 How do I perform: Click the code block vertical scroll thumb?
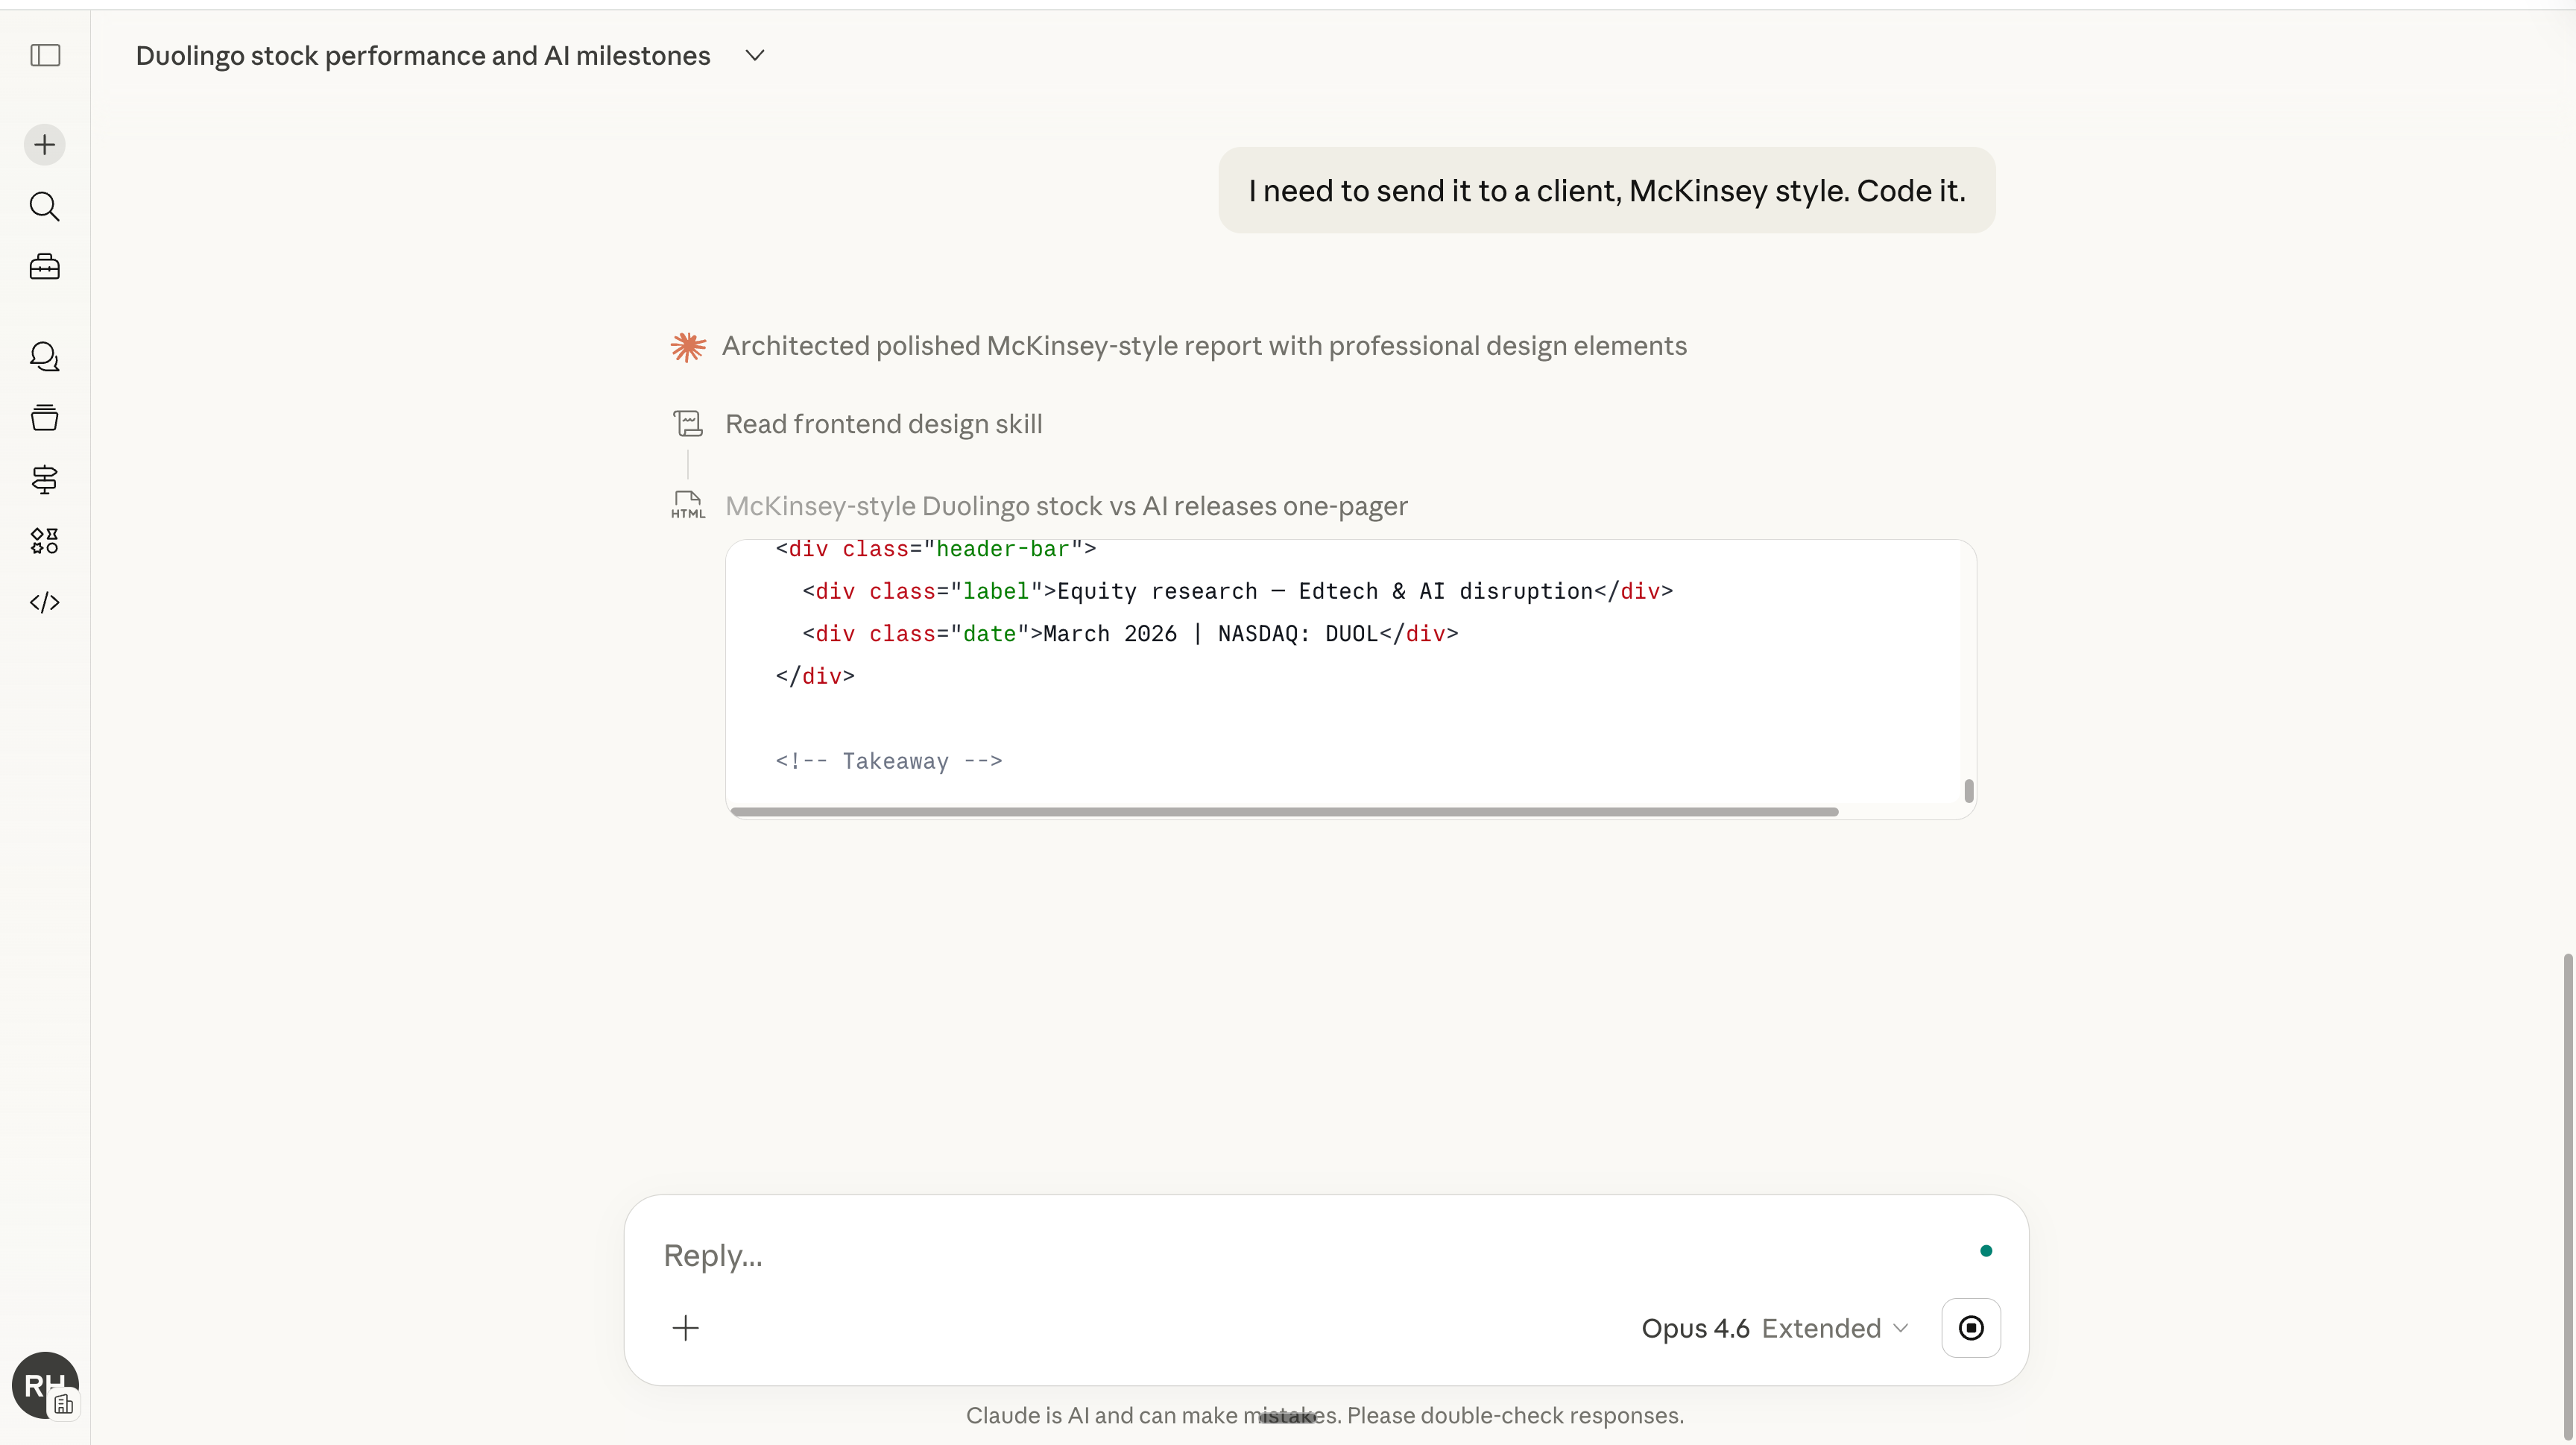(x=1968, y=791)
